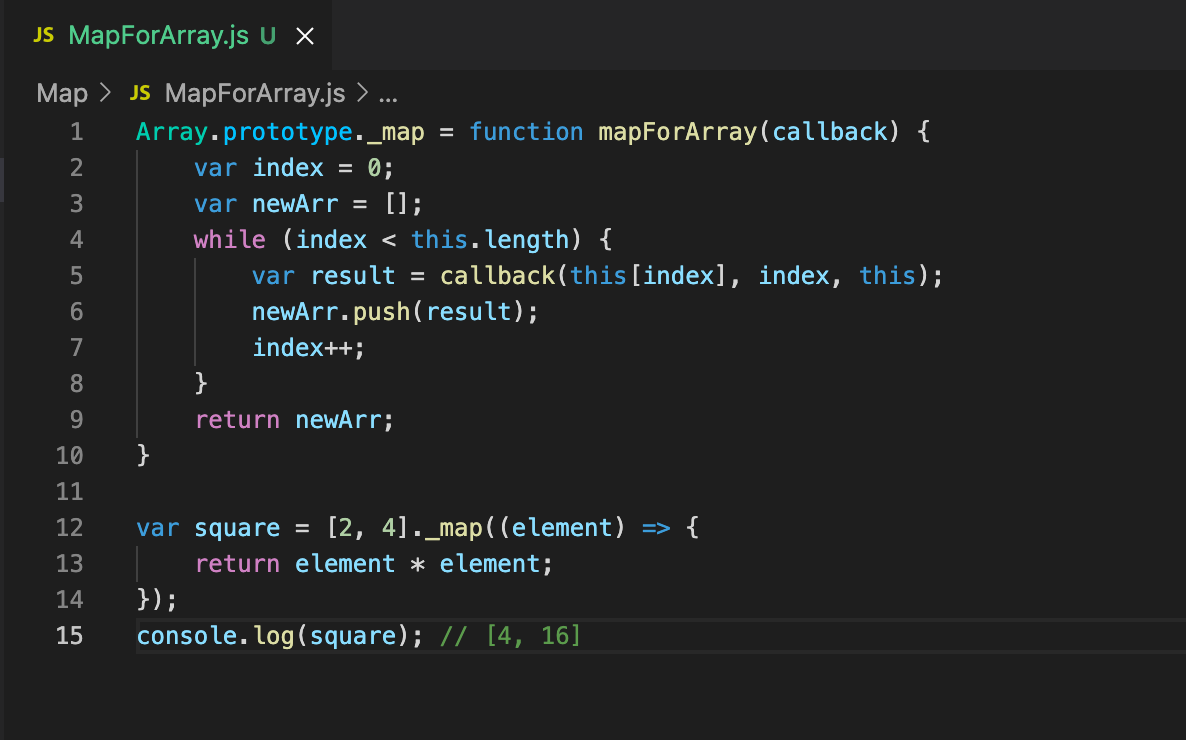The image size is (1186, 740).
Task: Click the JS file type icon on the tab
Action: pos(42,34)
